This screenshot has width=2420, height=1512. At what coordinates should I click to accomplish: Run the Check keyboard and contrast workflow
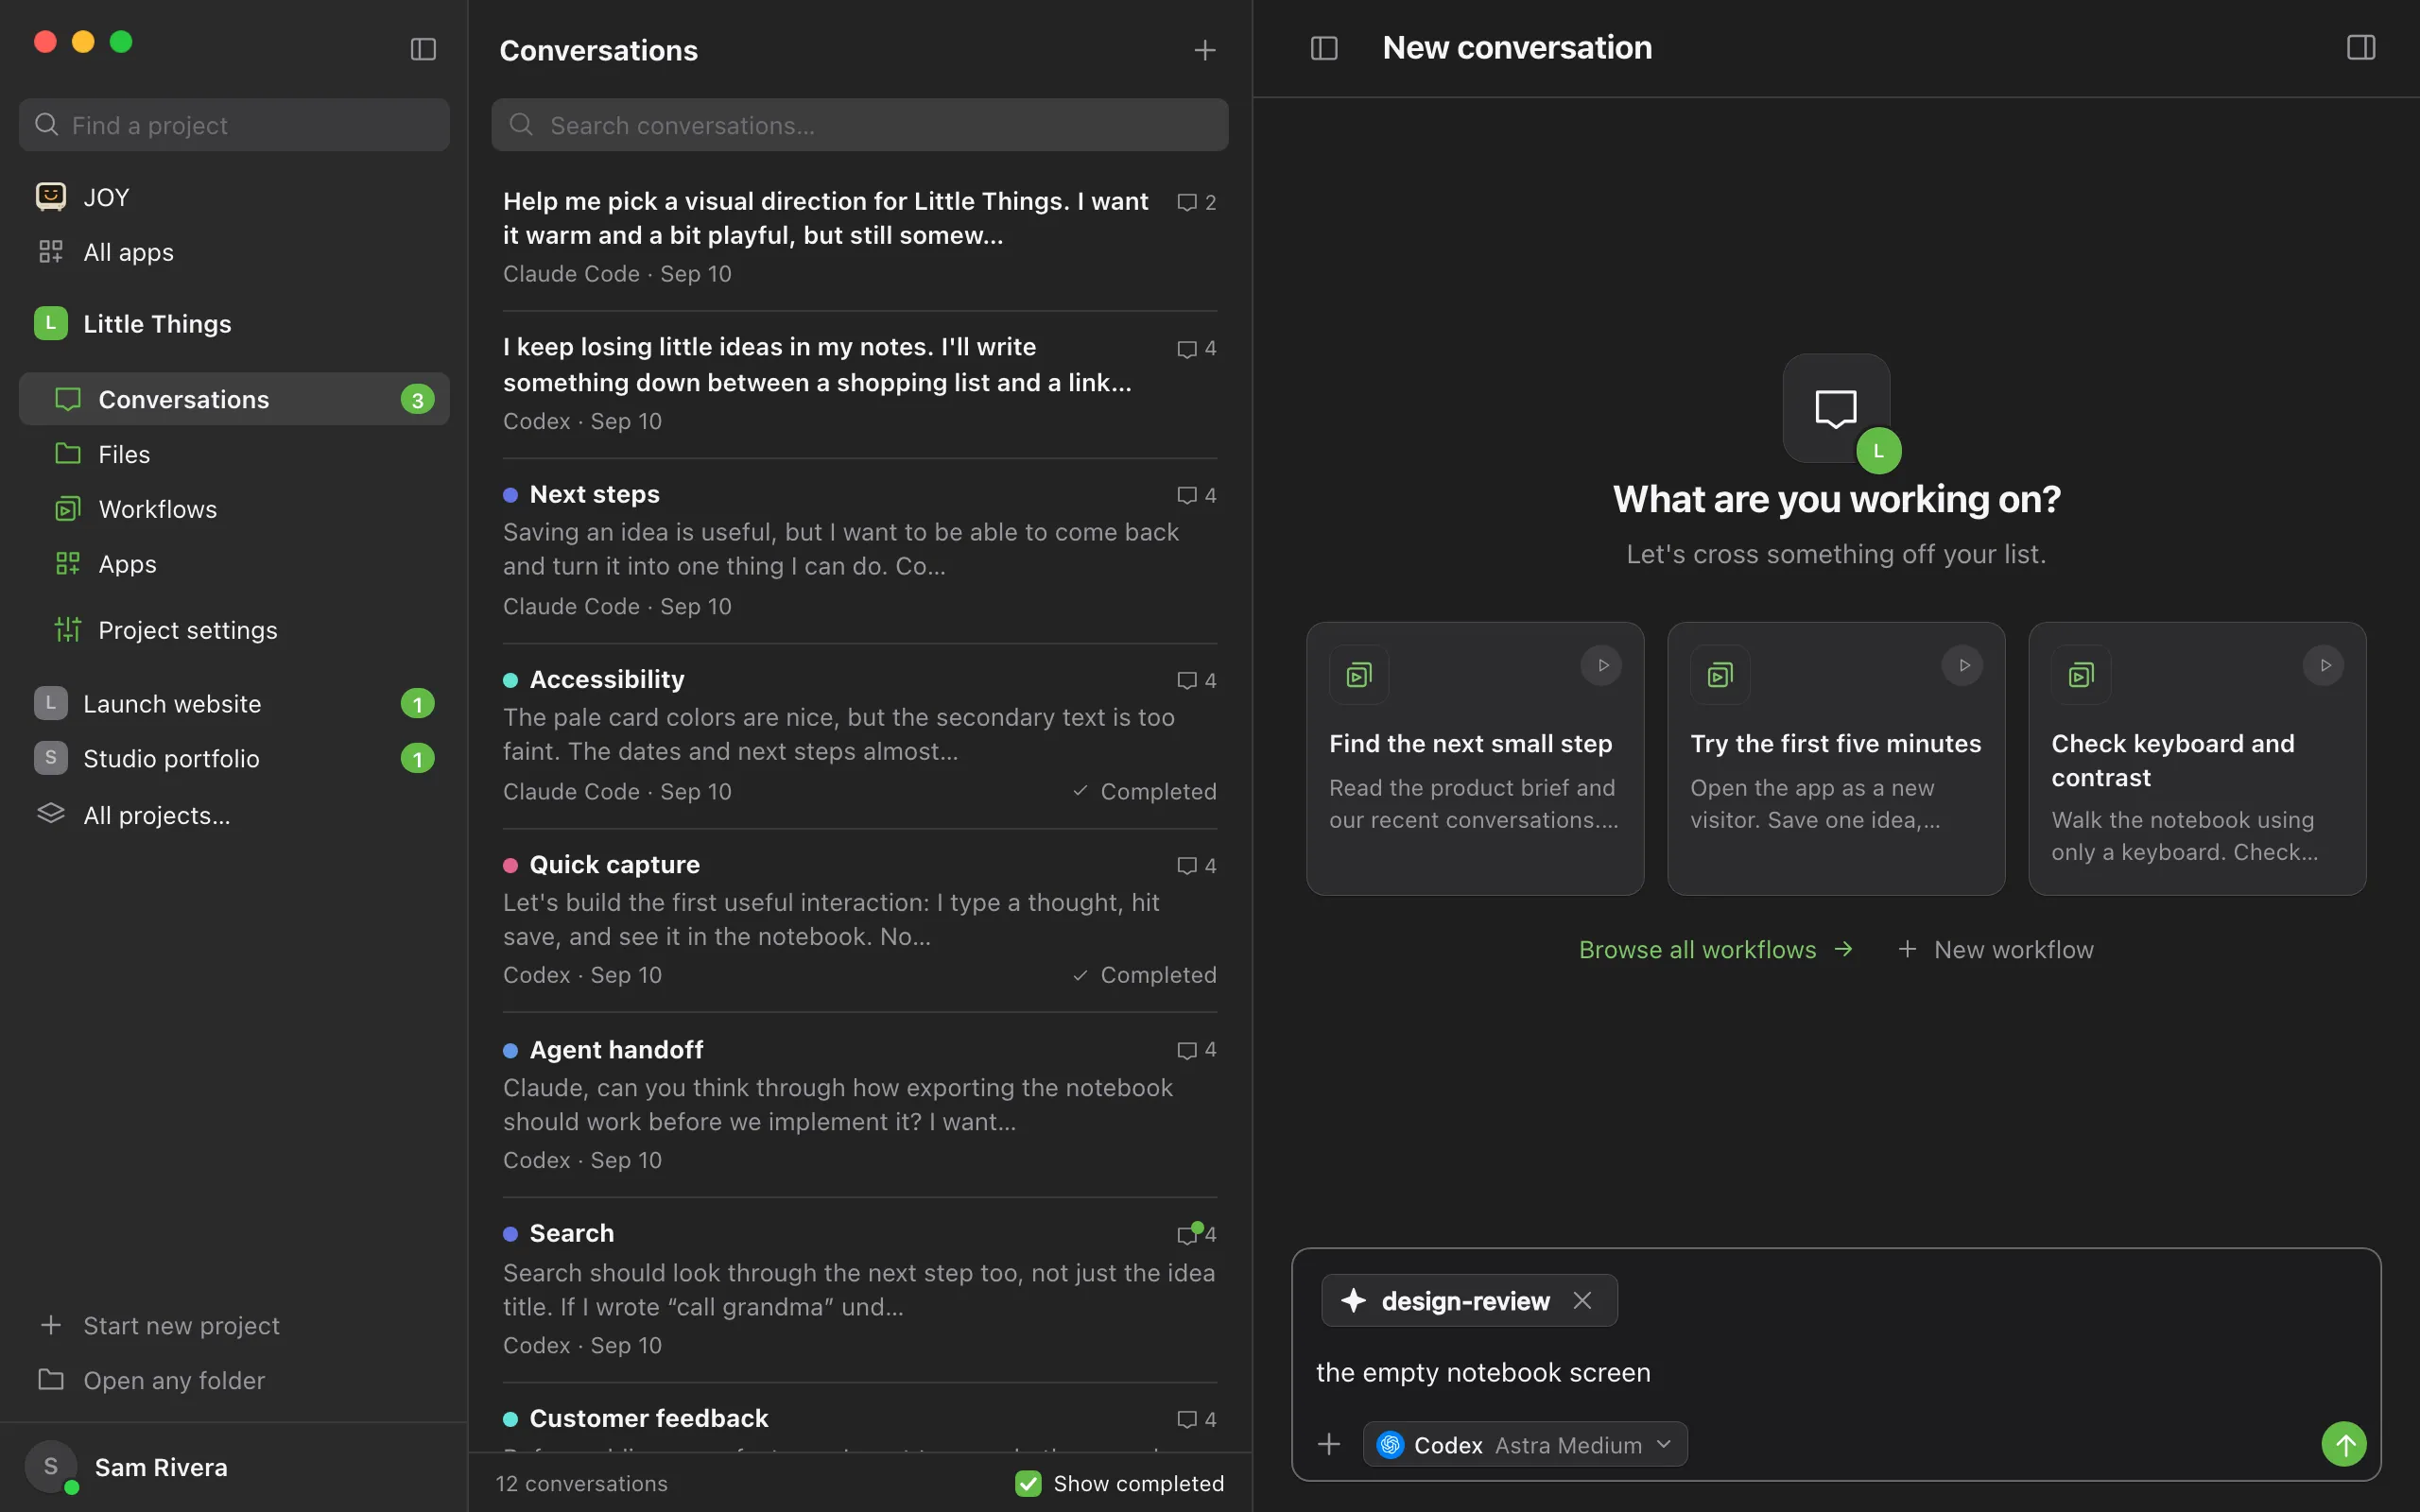2324,665
